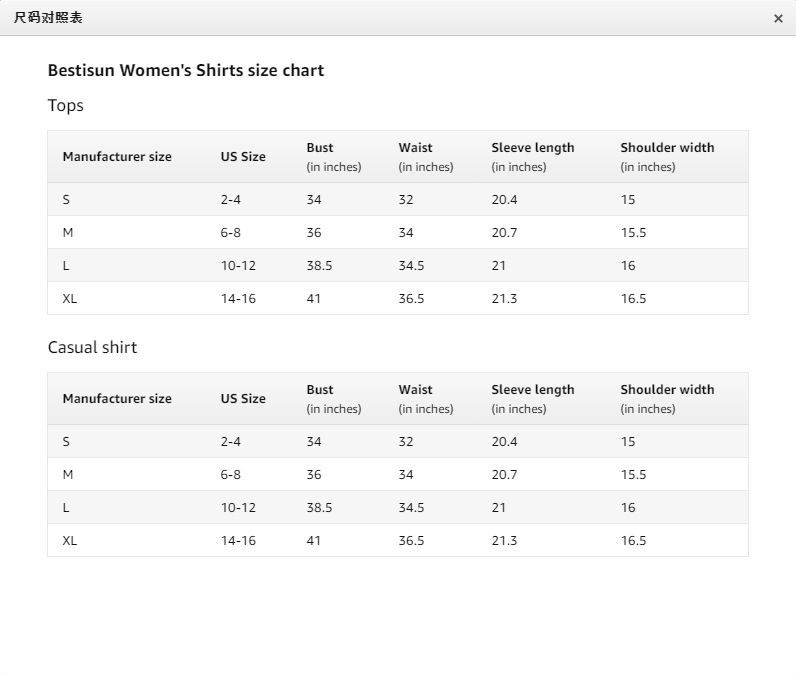796x675 pixels.
Task: Close the size chart dialog
Action: [x=778, y=18]
